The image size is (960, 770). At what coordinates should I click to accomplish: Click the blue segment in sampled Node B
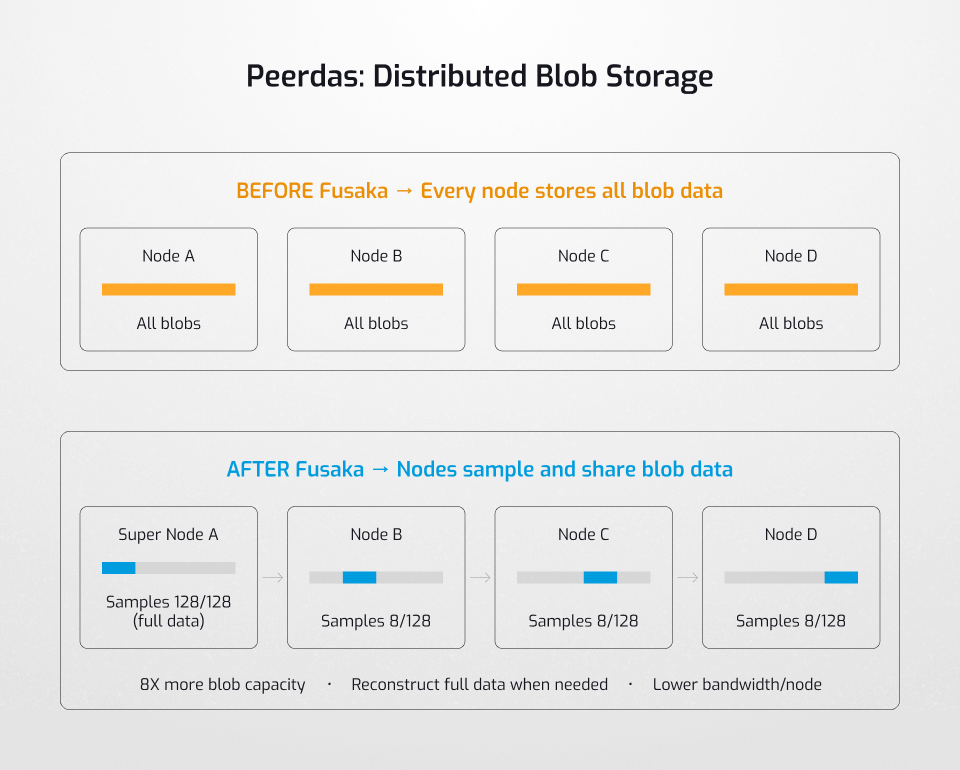359,577
